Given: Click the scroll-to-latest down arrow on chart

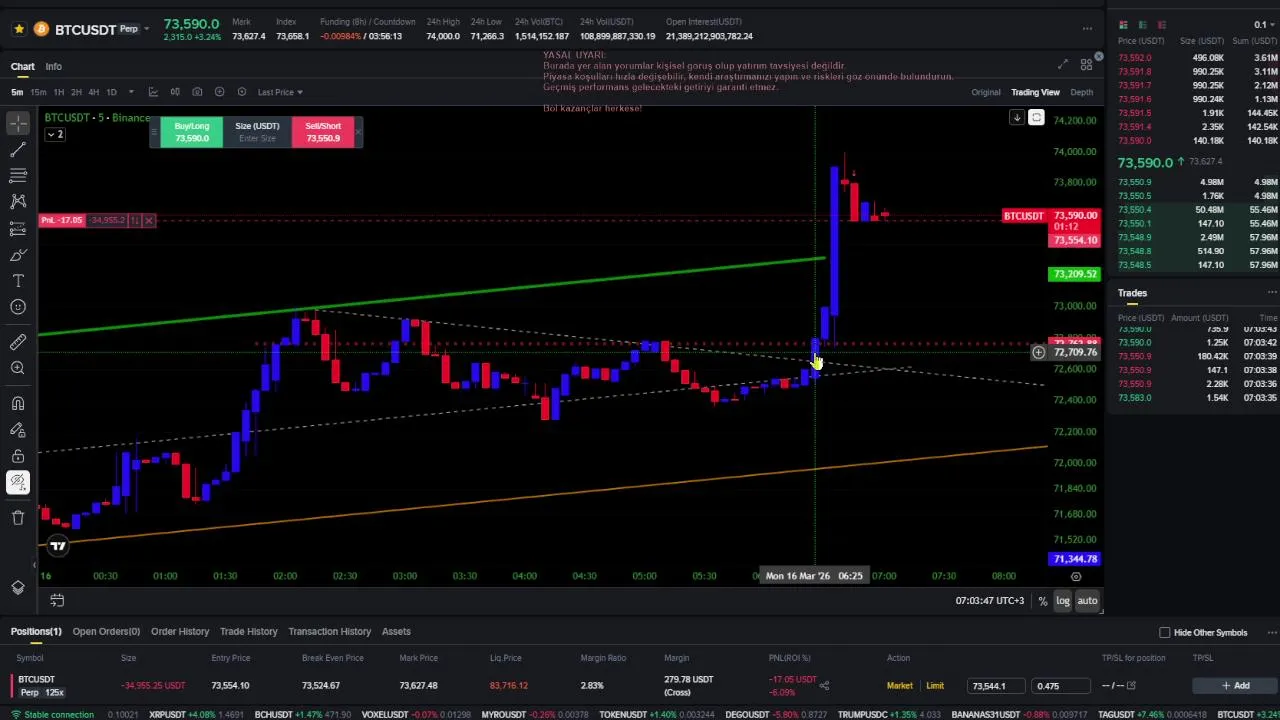Looking at the screenshot, I should click(1016, 118).
